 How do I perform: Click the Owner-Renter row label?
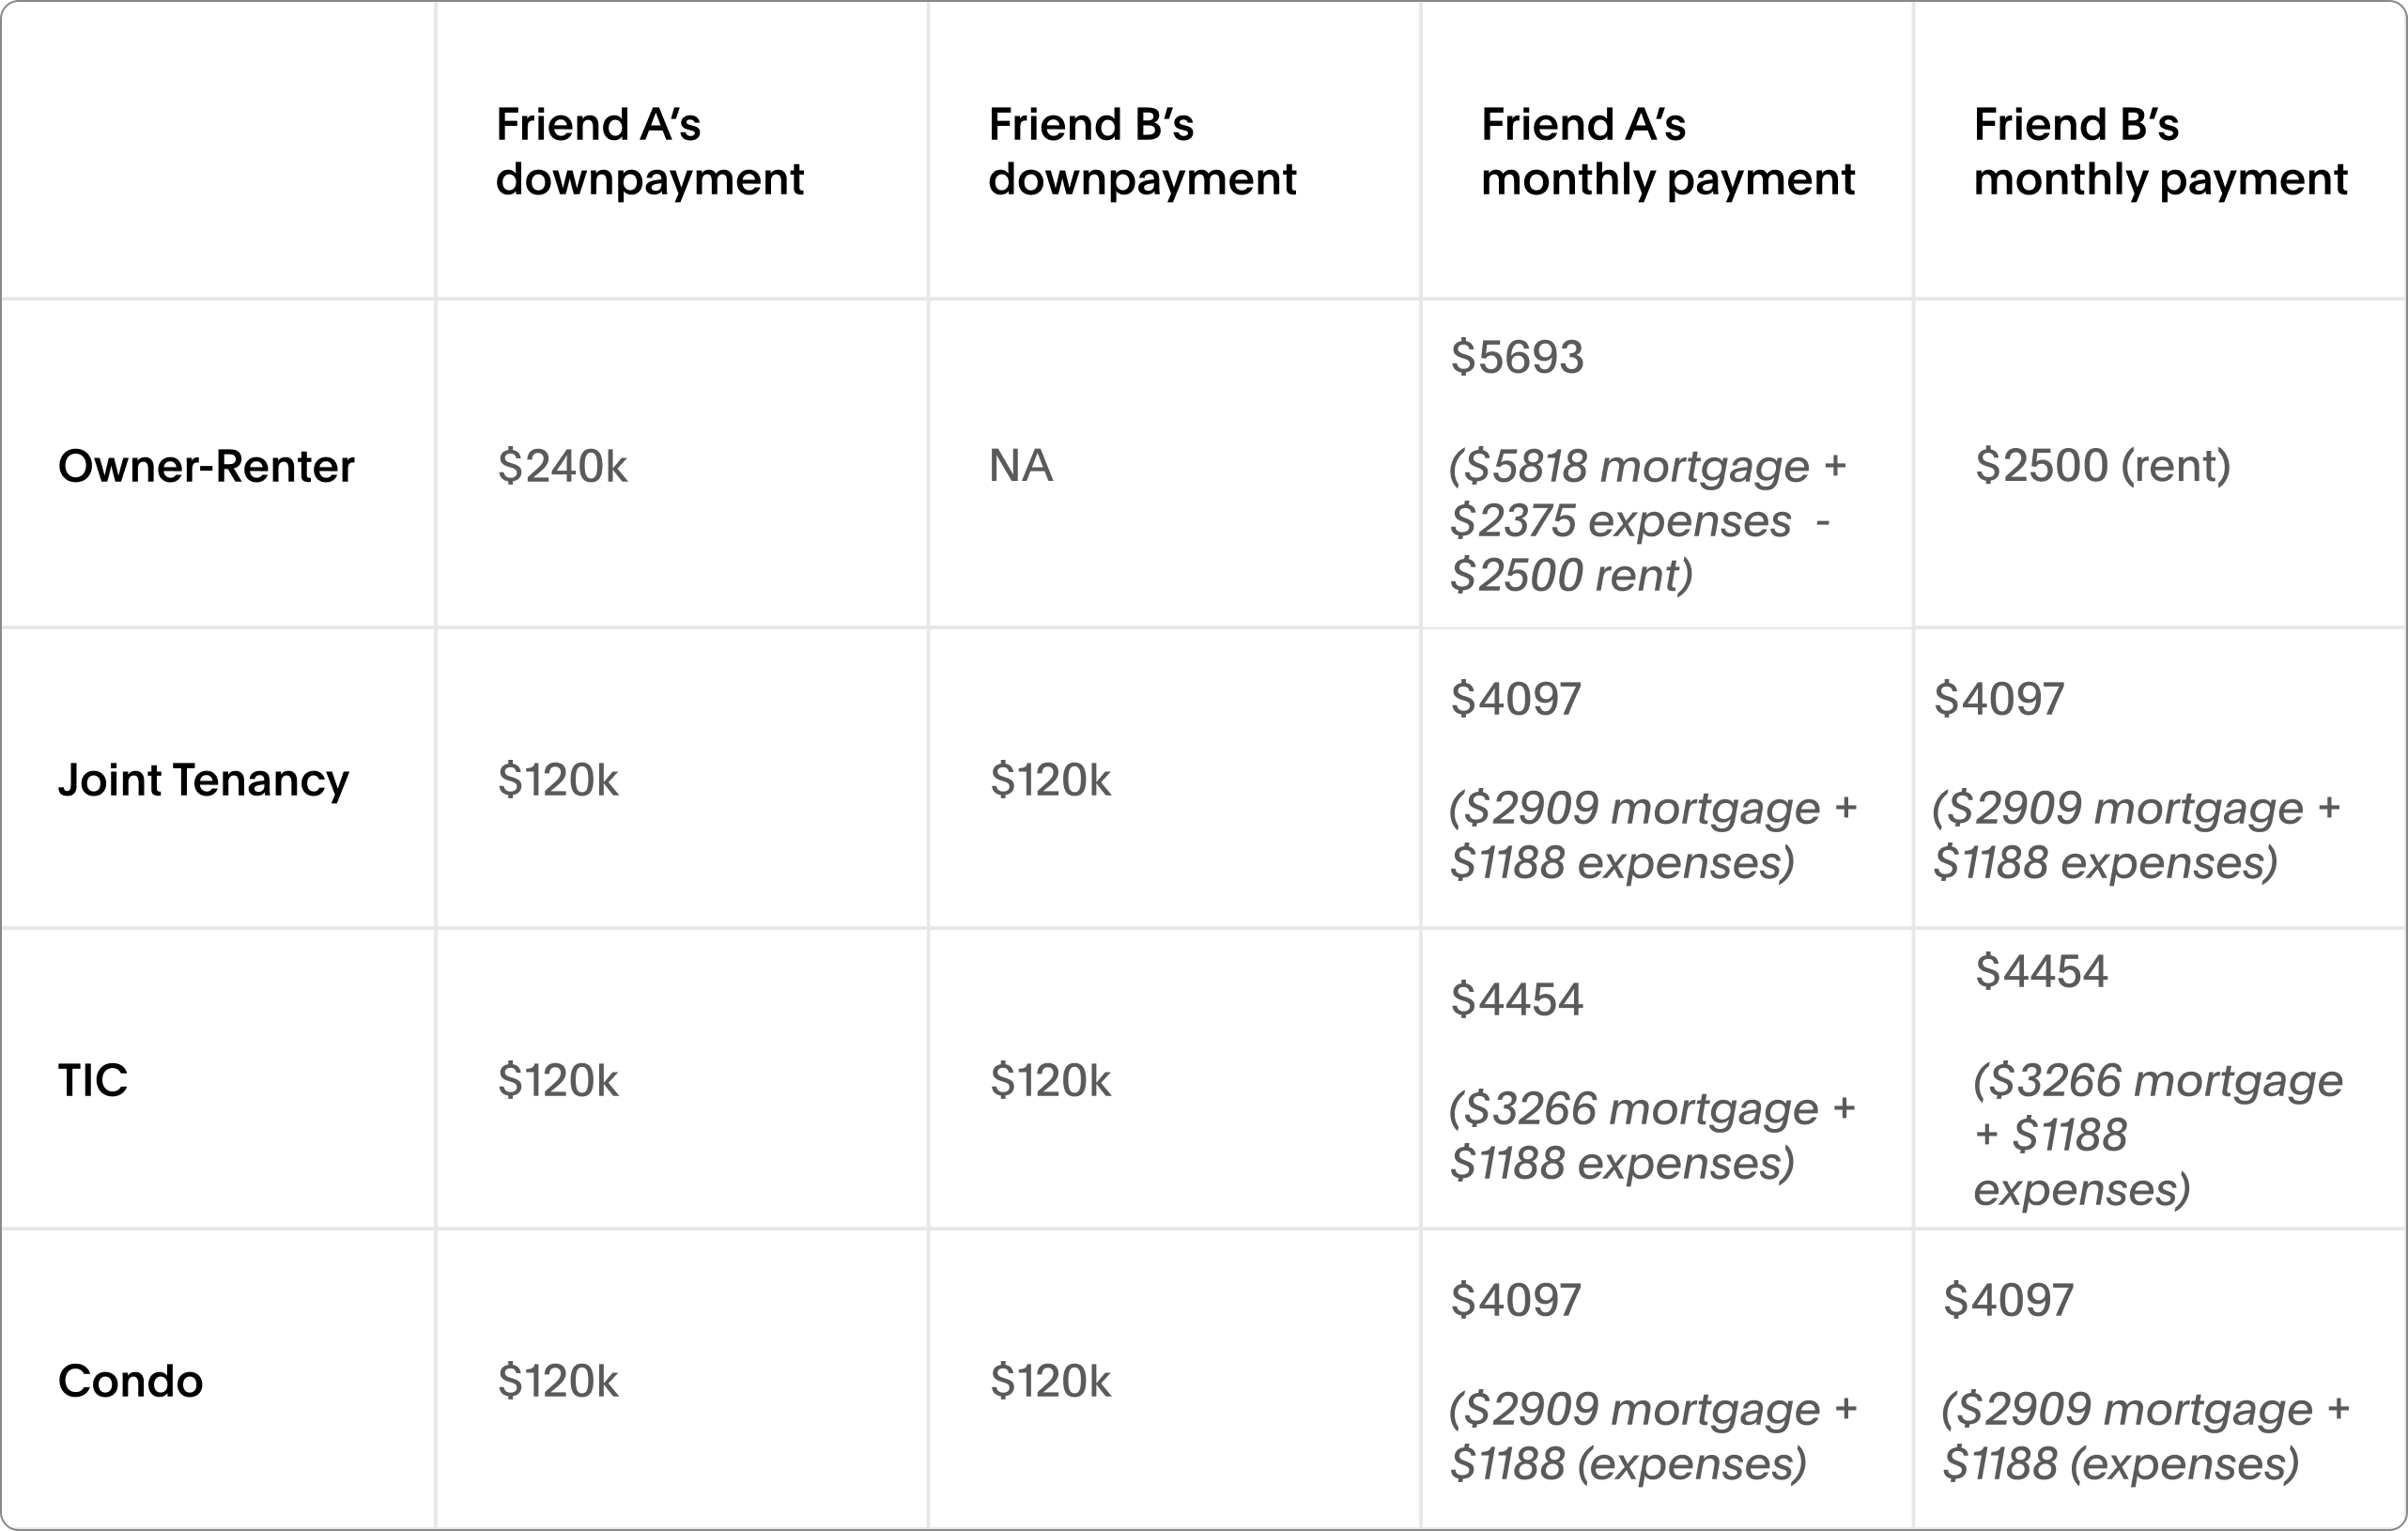[206, 466]
